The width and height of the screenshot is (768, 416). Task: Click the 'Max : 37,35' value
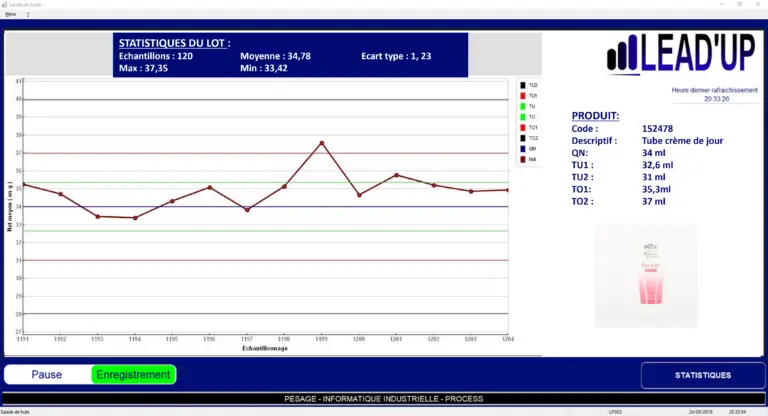click(143, 68)
